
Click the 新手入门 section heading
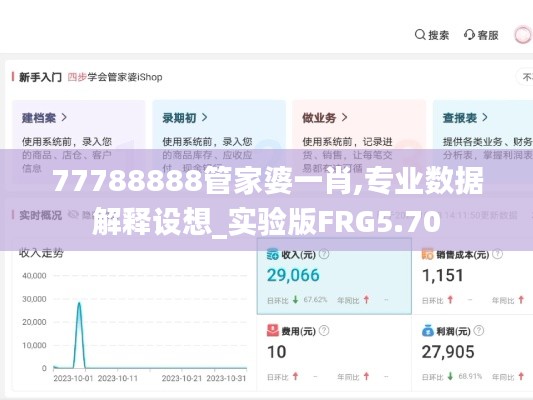pyautogui.click(x=40, y=77)
